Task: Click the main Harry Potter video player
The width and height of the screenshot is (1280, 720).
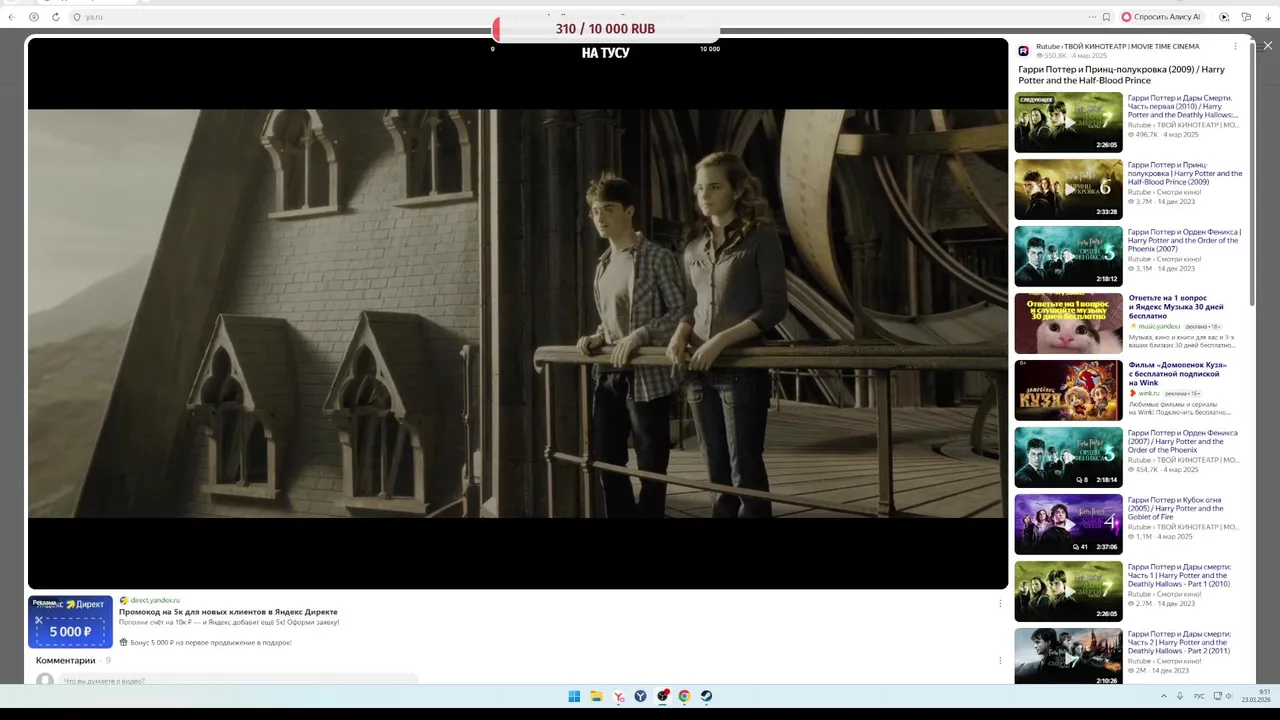Action: 518,313
